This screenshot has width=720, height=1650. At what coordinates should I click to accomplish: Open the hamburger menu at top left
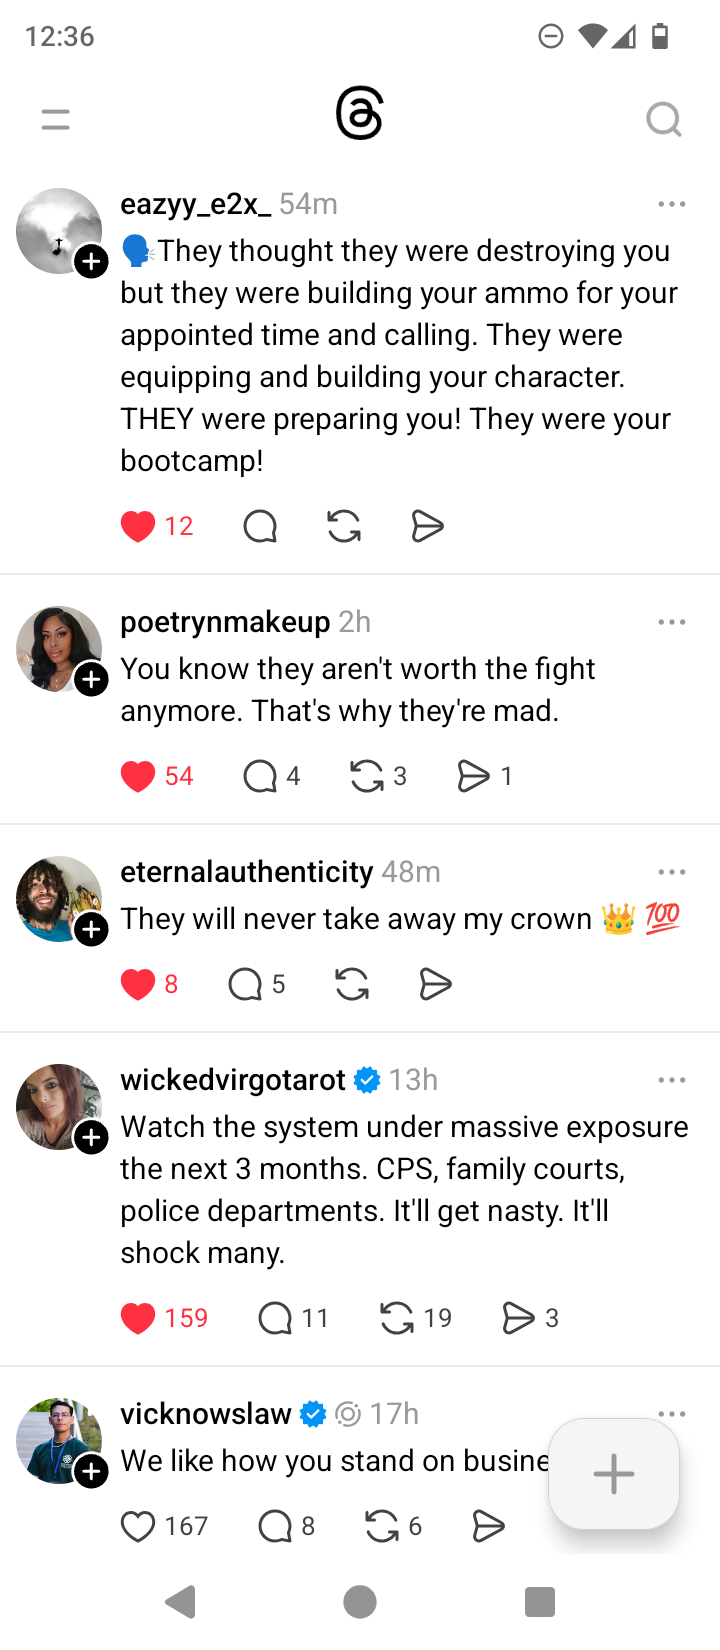[56, 120]
